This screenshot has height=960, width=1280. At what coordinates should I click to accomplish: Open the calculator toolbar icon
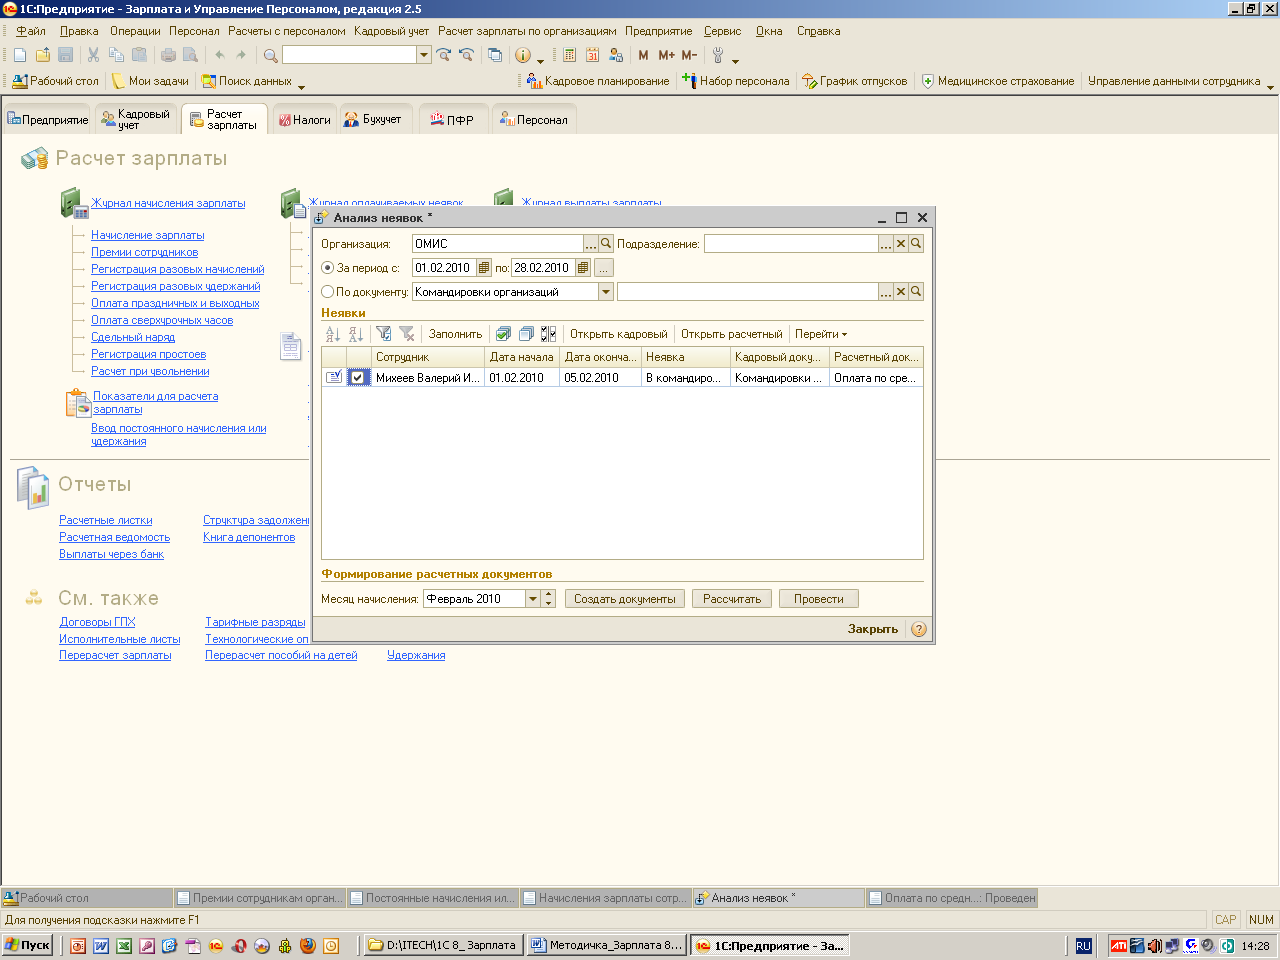pos(569,55)
